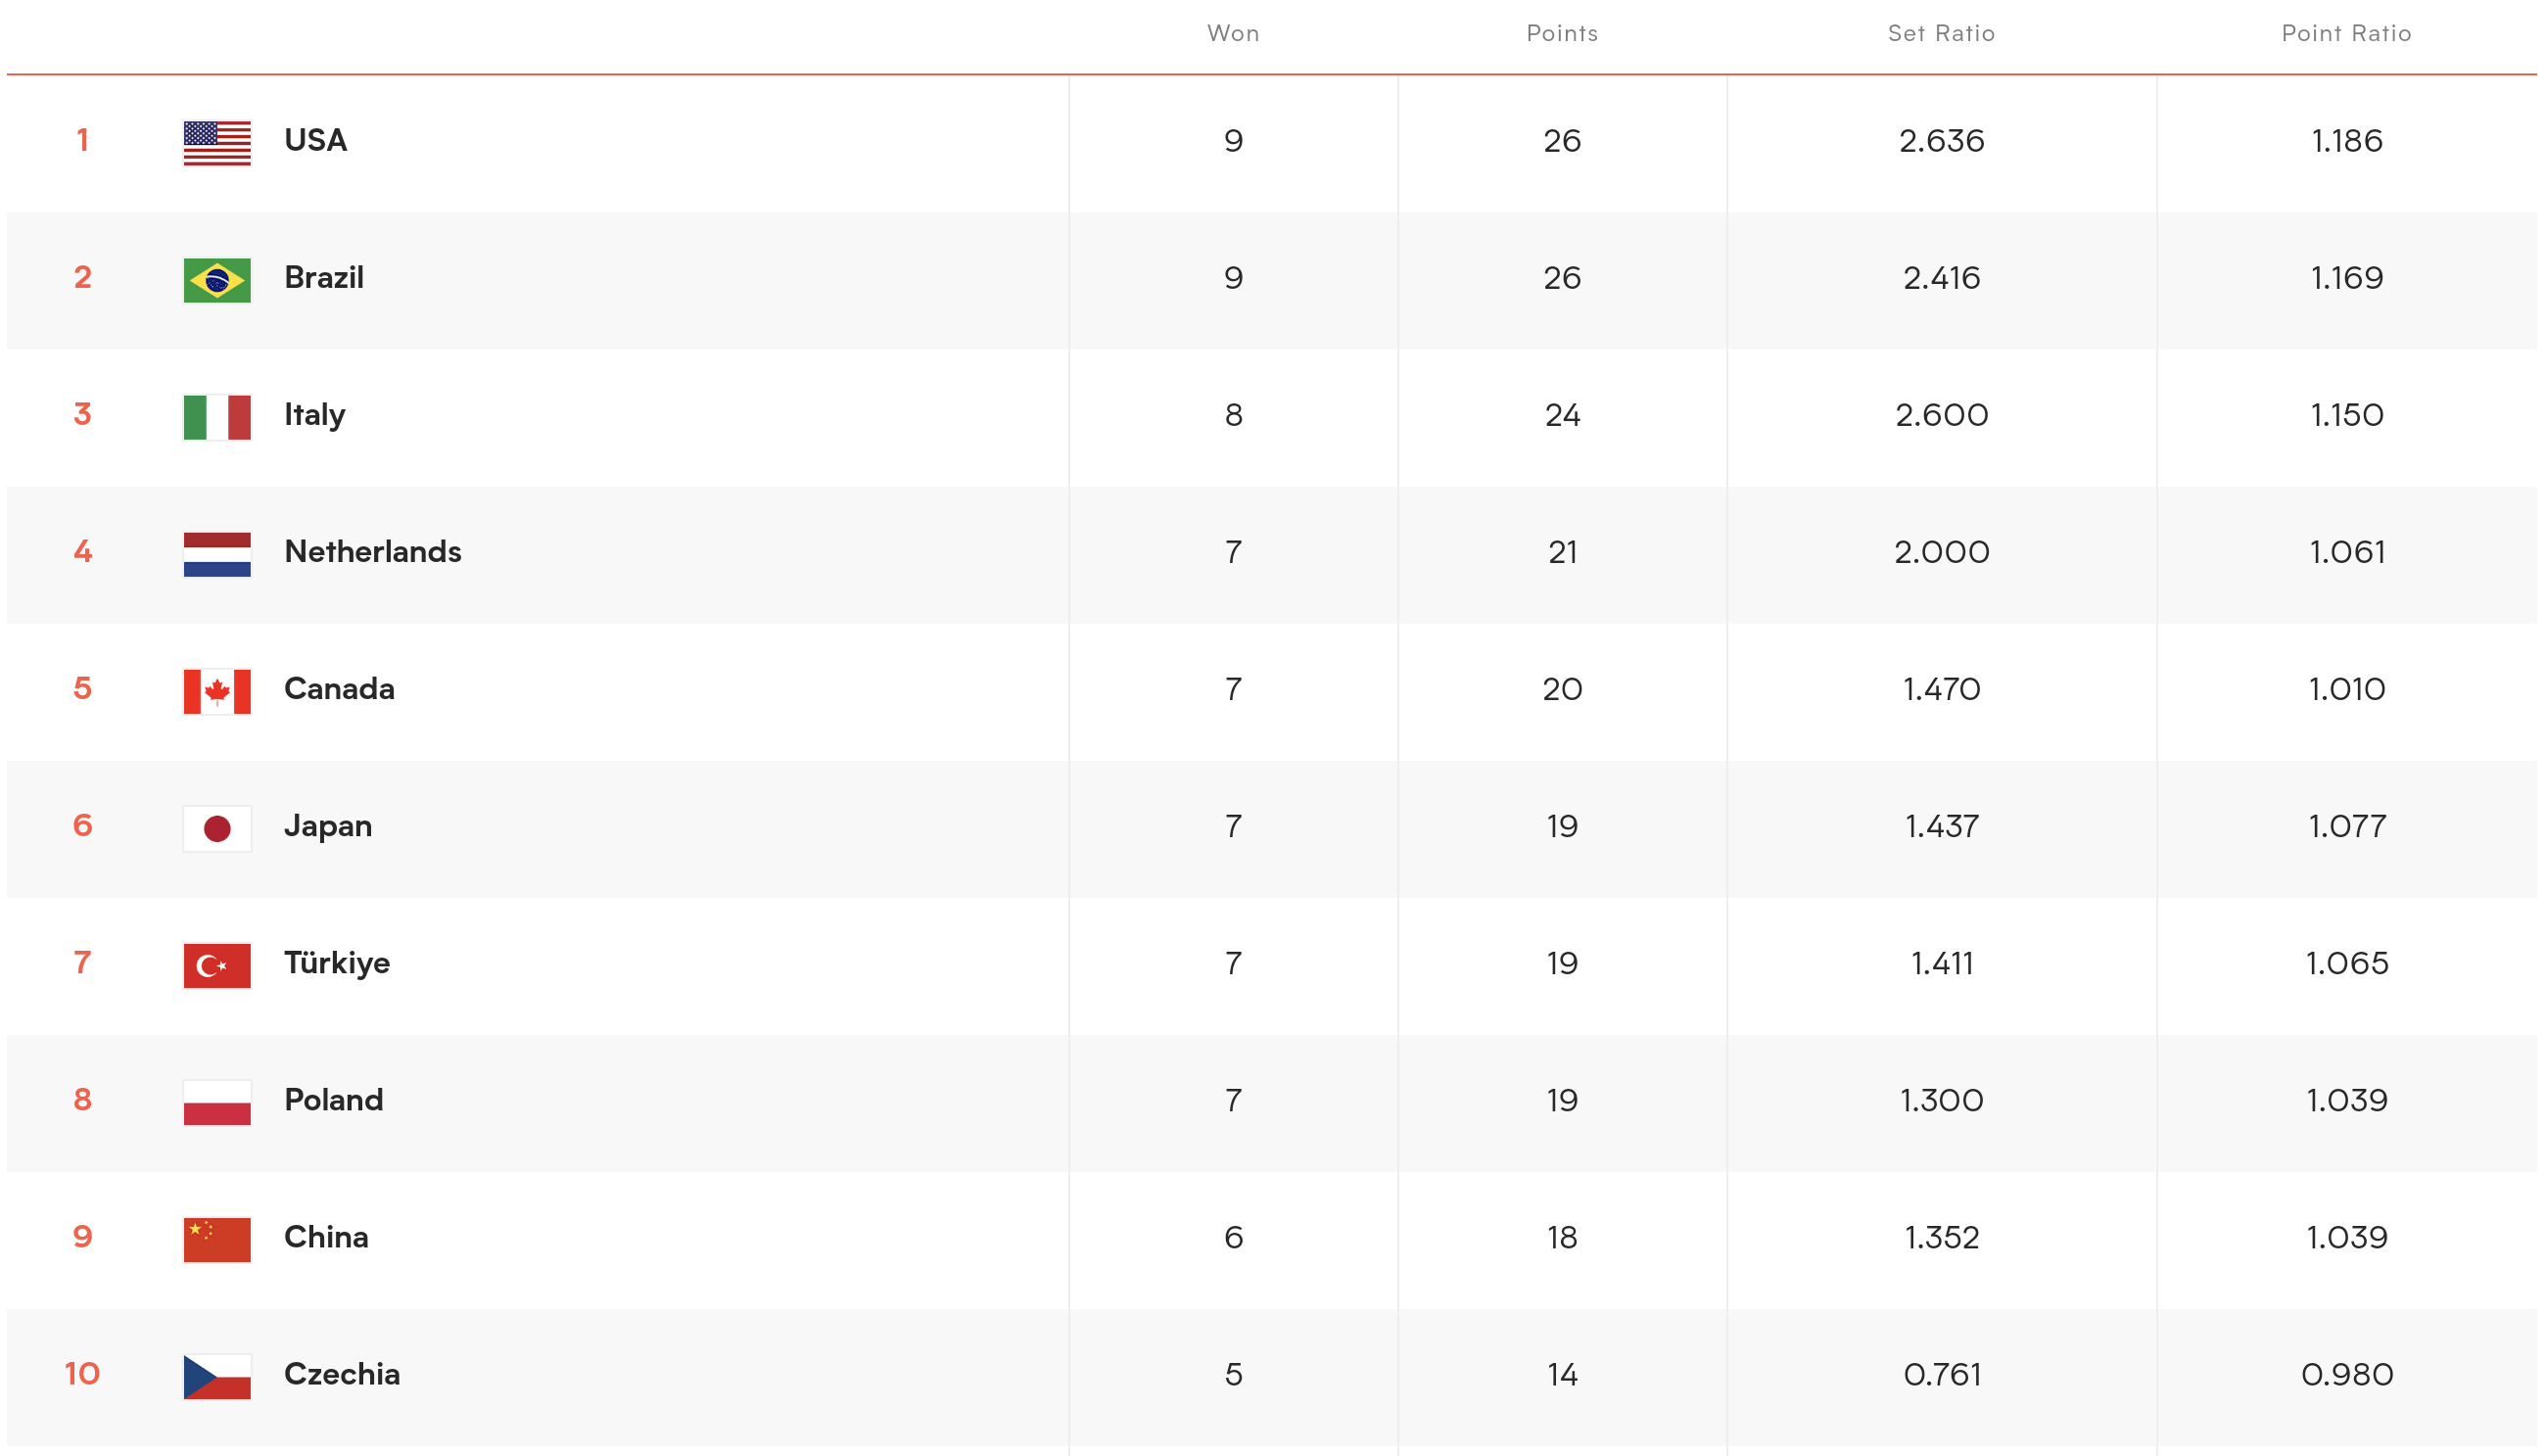Viewport: 2545px width, 1456px height.
Task: Click the Czechia flag icon
Action: [217, 1376]
